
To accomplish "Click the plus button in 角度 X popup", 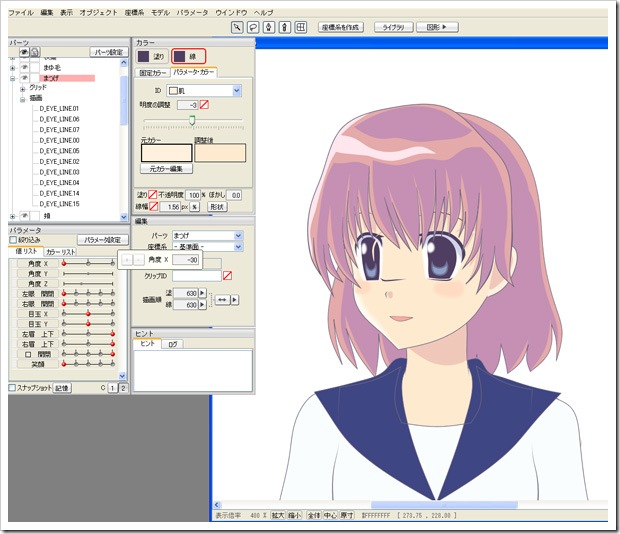I will coord(127,260).
